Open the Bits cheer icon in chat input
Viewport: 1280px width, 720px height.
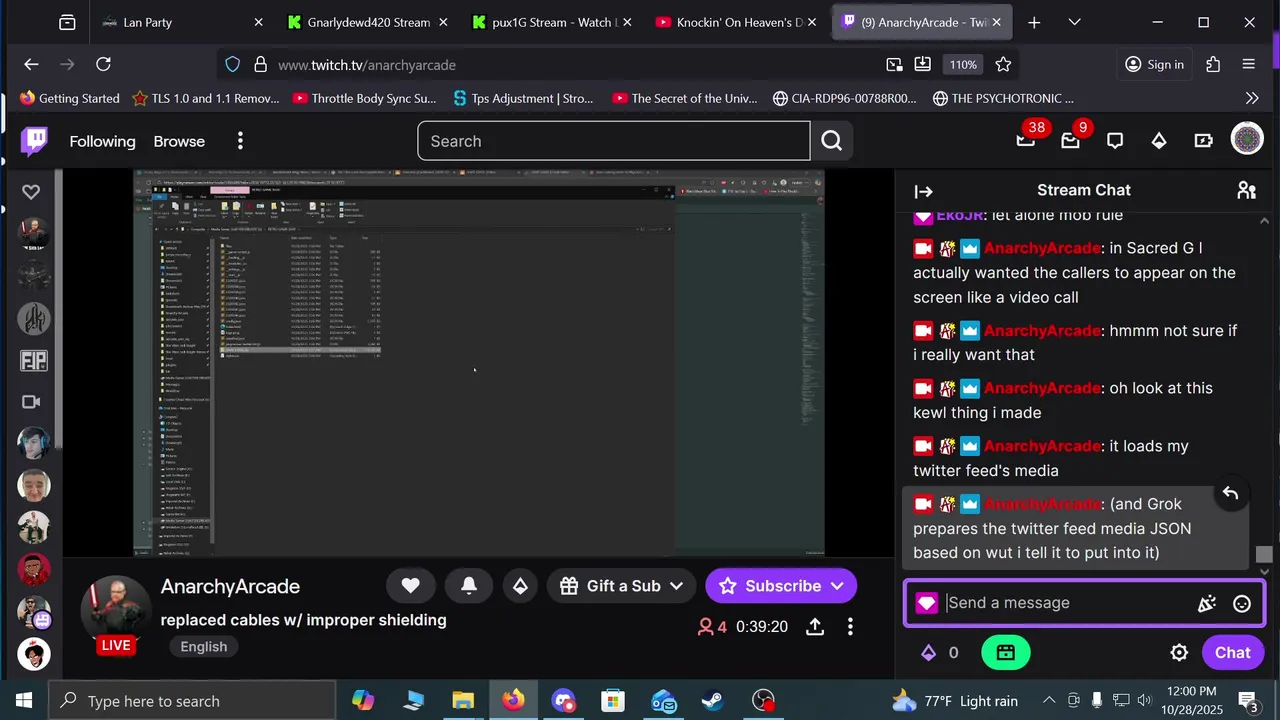(x=1207, y=603)
